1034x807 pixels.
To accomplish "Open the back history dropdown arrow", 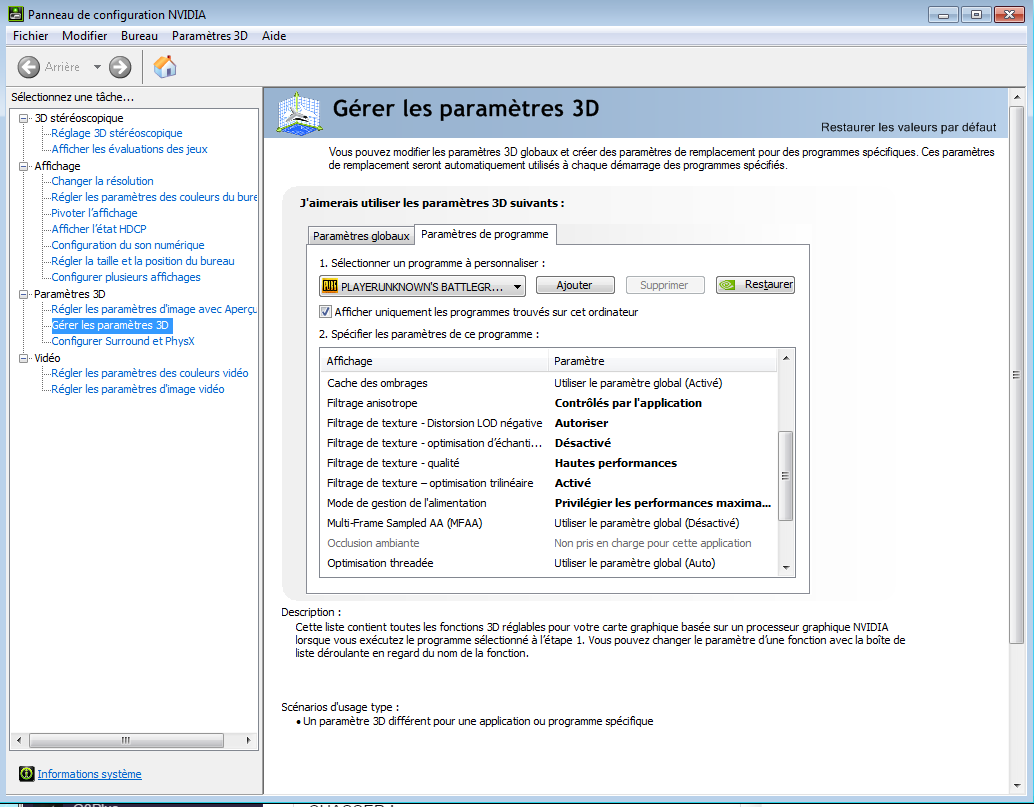I will click(x=97, y=67).
